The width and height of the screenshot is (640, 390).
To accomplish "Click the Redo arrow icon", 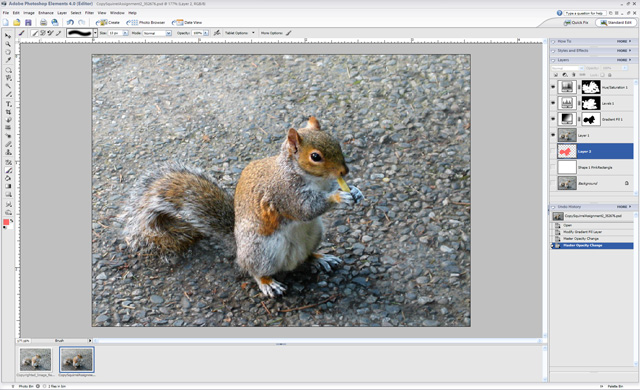I will 82,22.
